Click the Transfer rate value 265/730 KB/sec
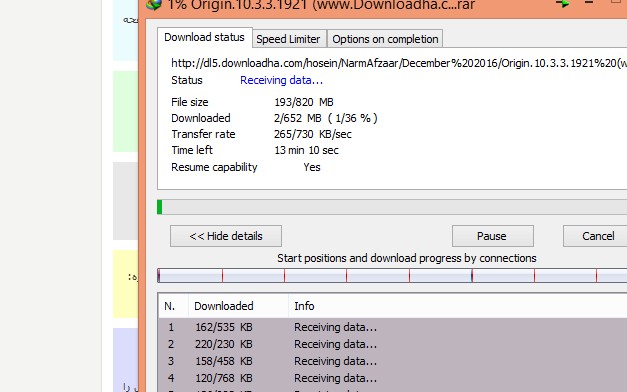 point(313,134)
